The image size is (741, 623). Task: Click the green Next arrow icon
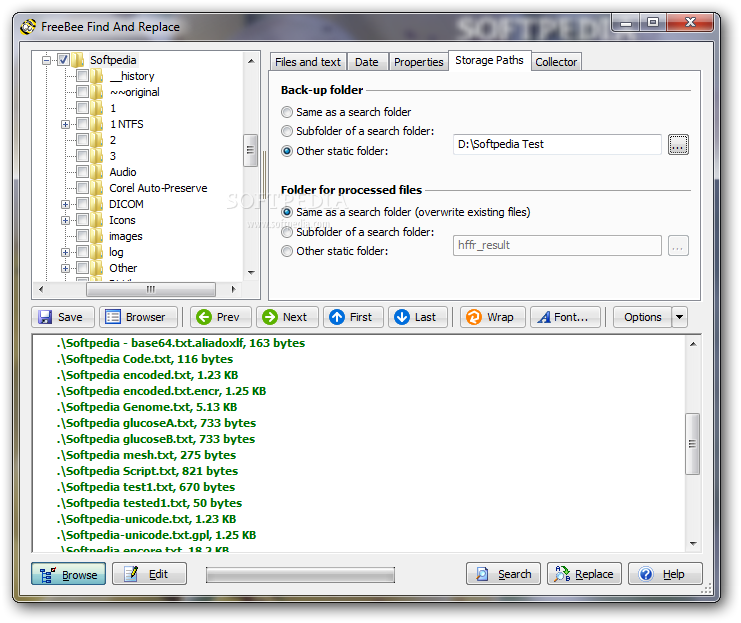[270, 317]
